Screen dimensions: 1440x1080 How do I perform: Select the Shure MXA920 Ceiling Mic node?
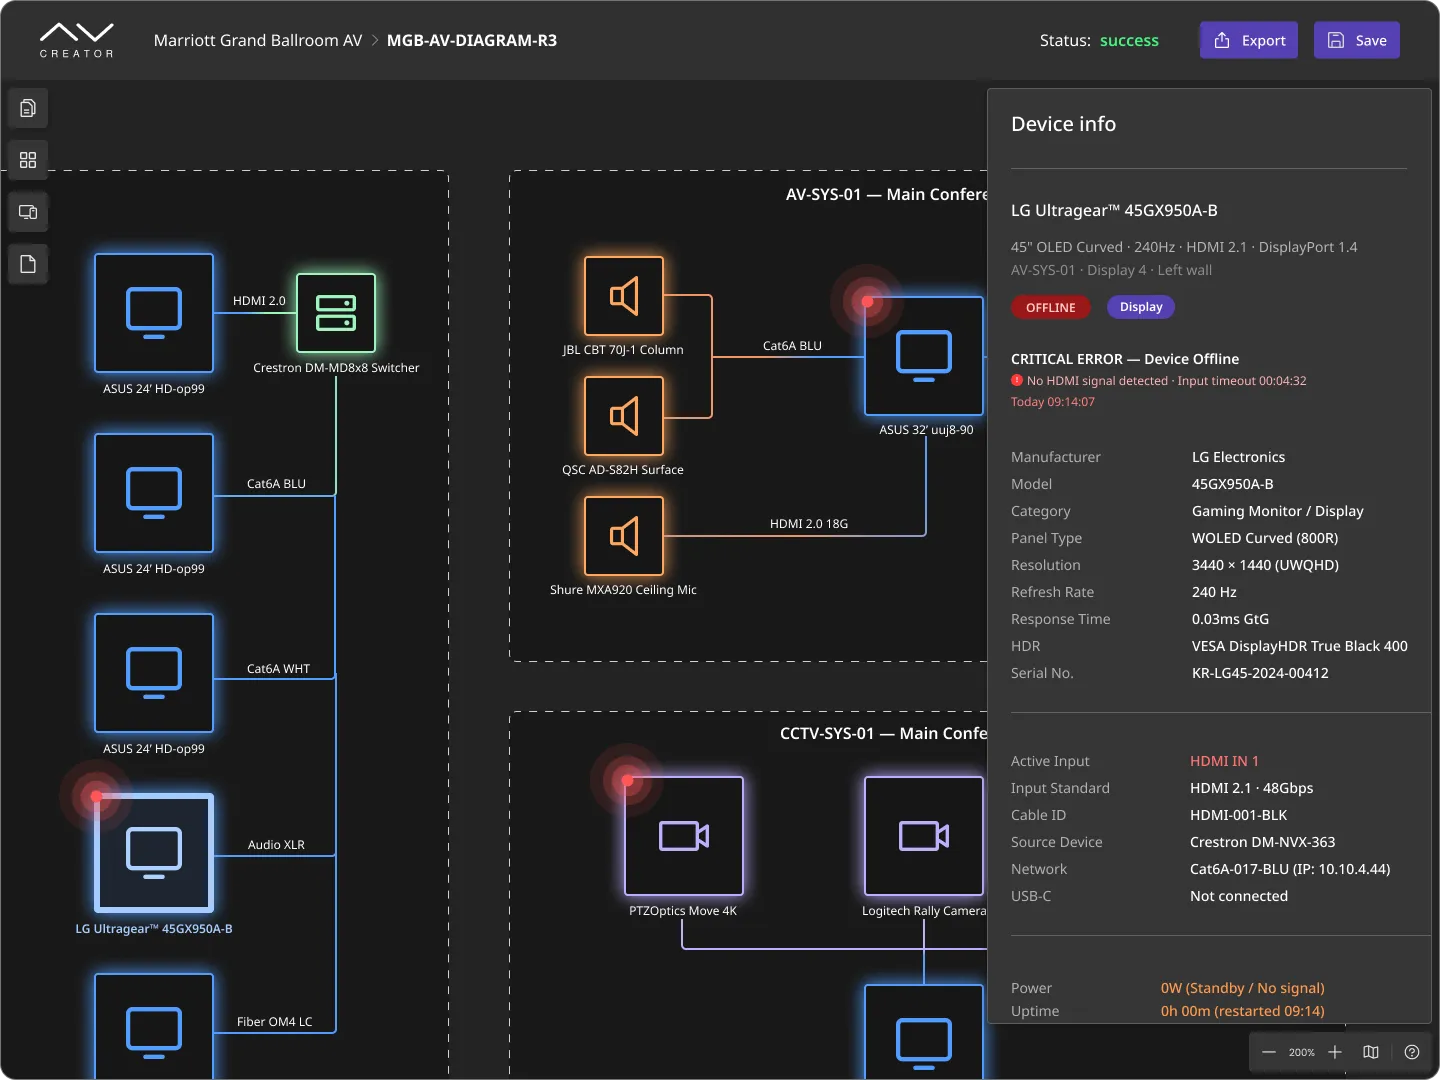point(624,536)
